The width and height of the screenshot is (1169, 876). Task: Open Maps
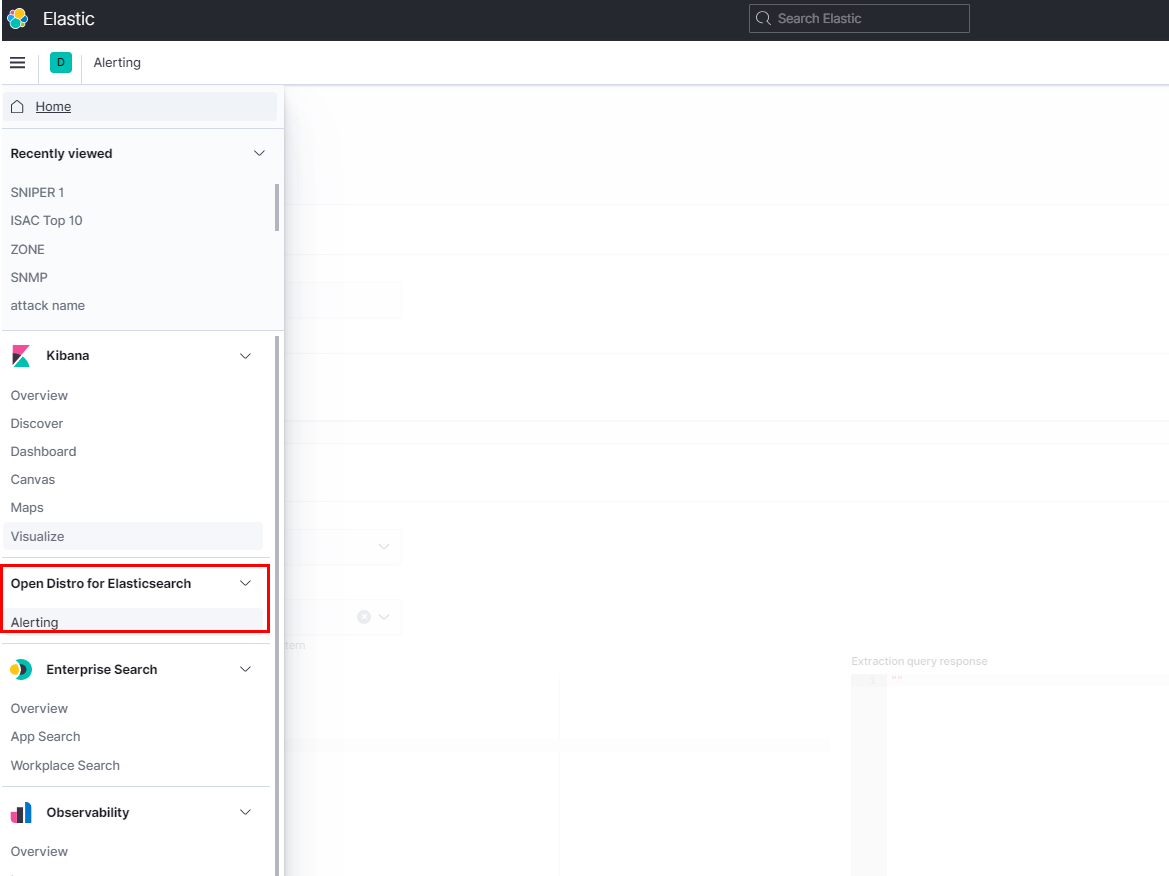pos(27,508)
